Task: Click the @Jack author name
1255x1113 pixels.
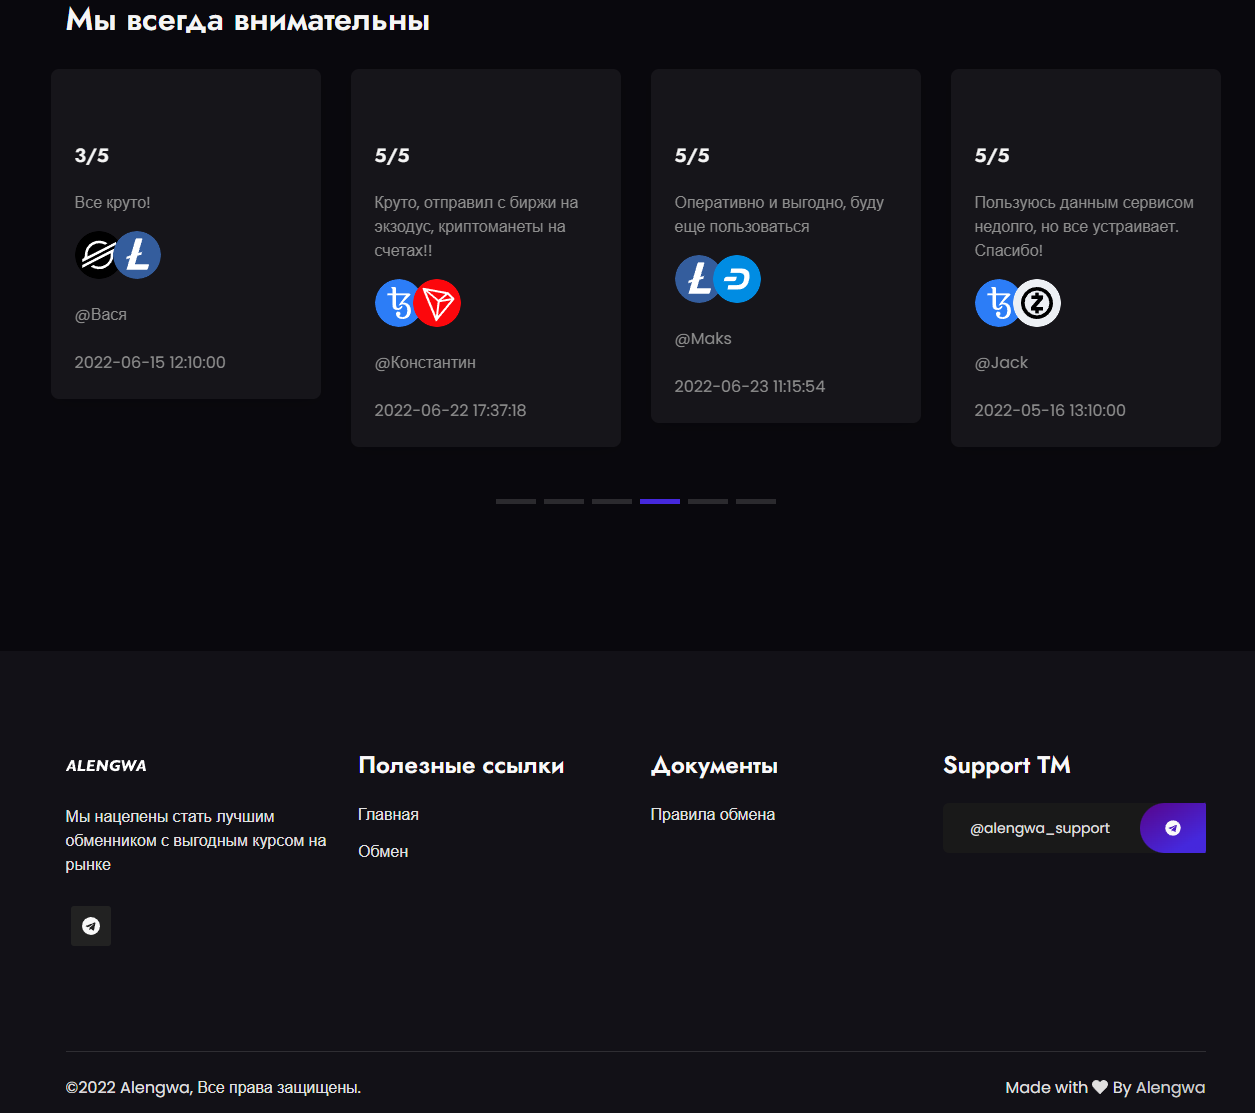Action: pos(1001,362)
